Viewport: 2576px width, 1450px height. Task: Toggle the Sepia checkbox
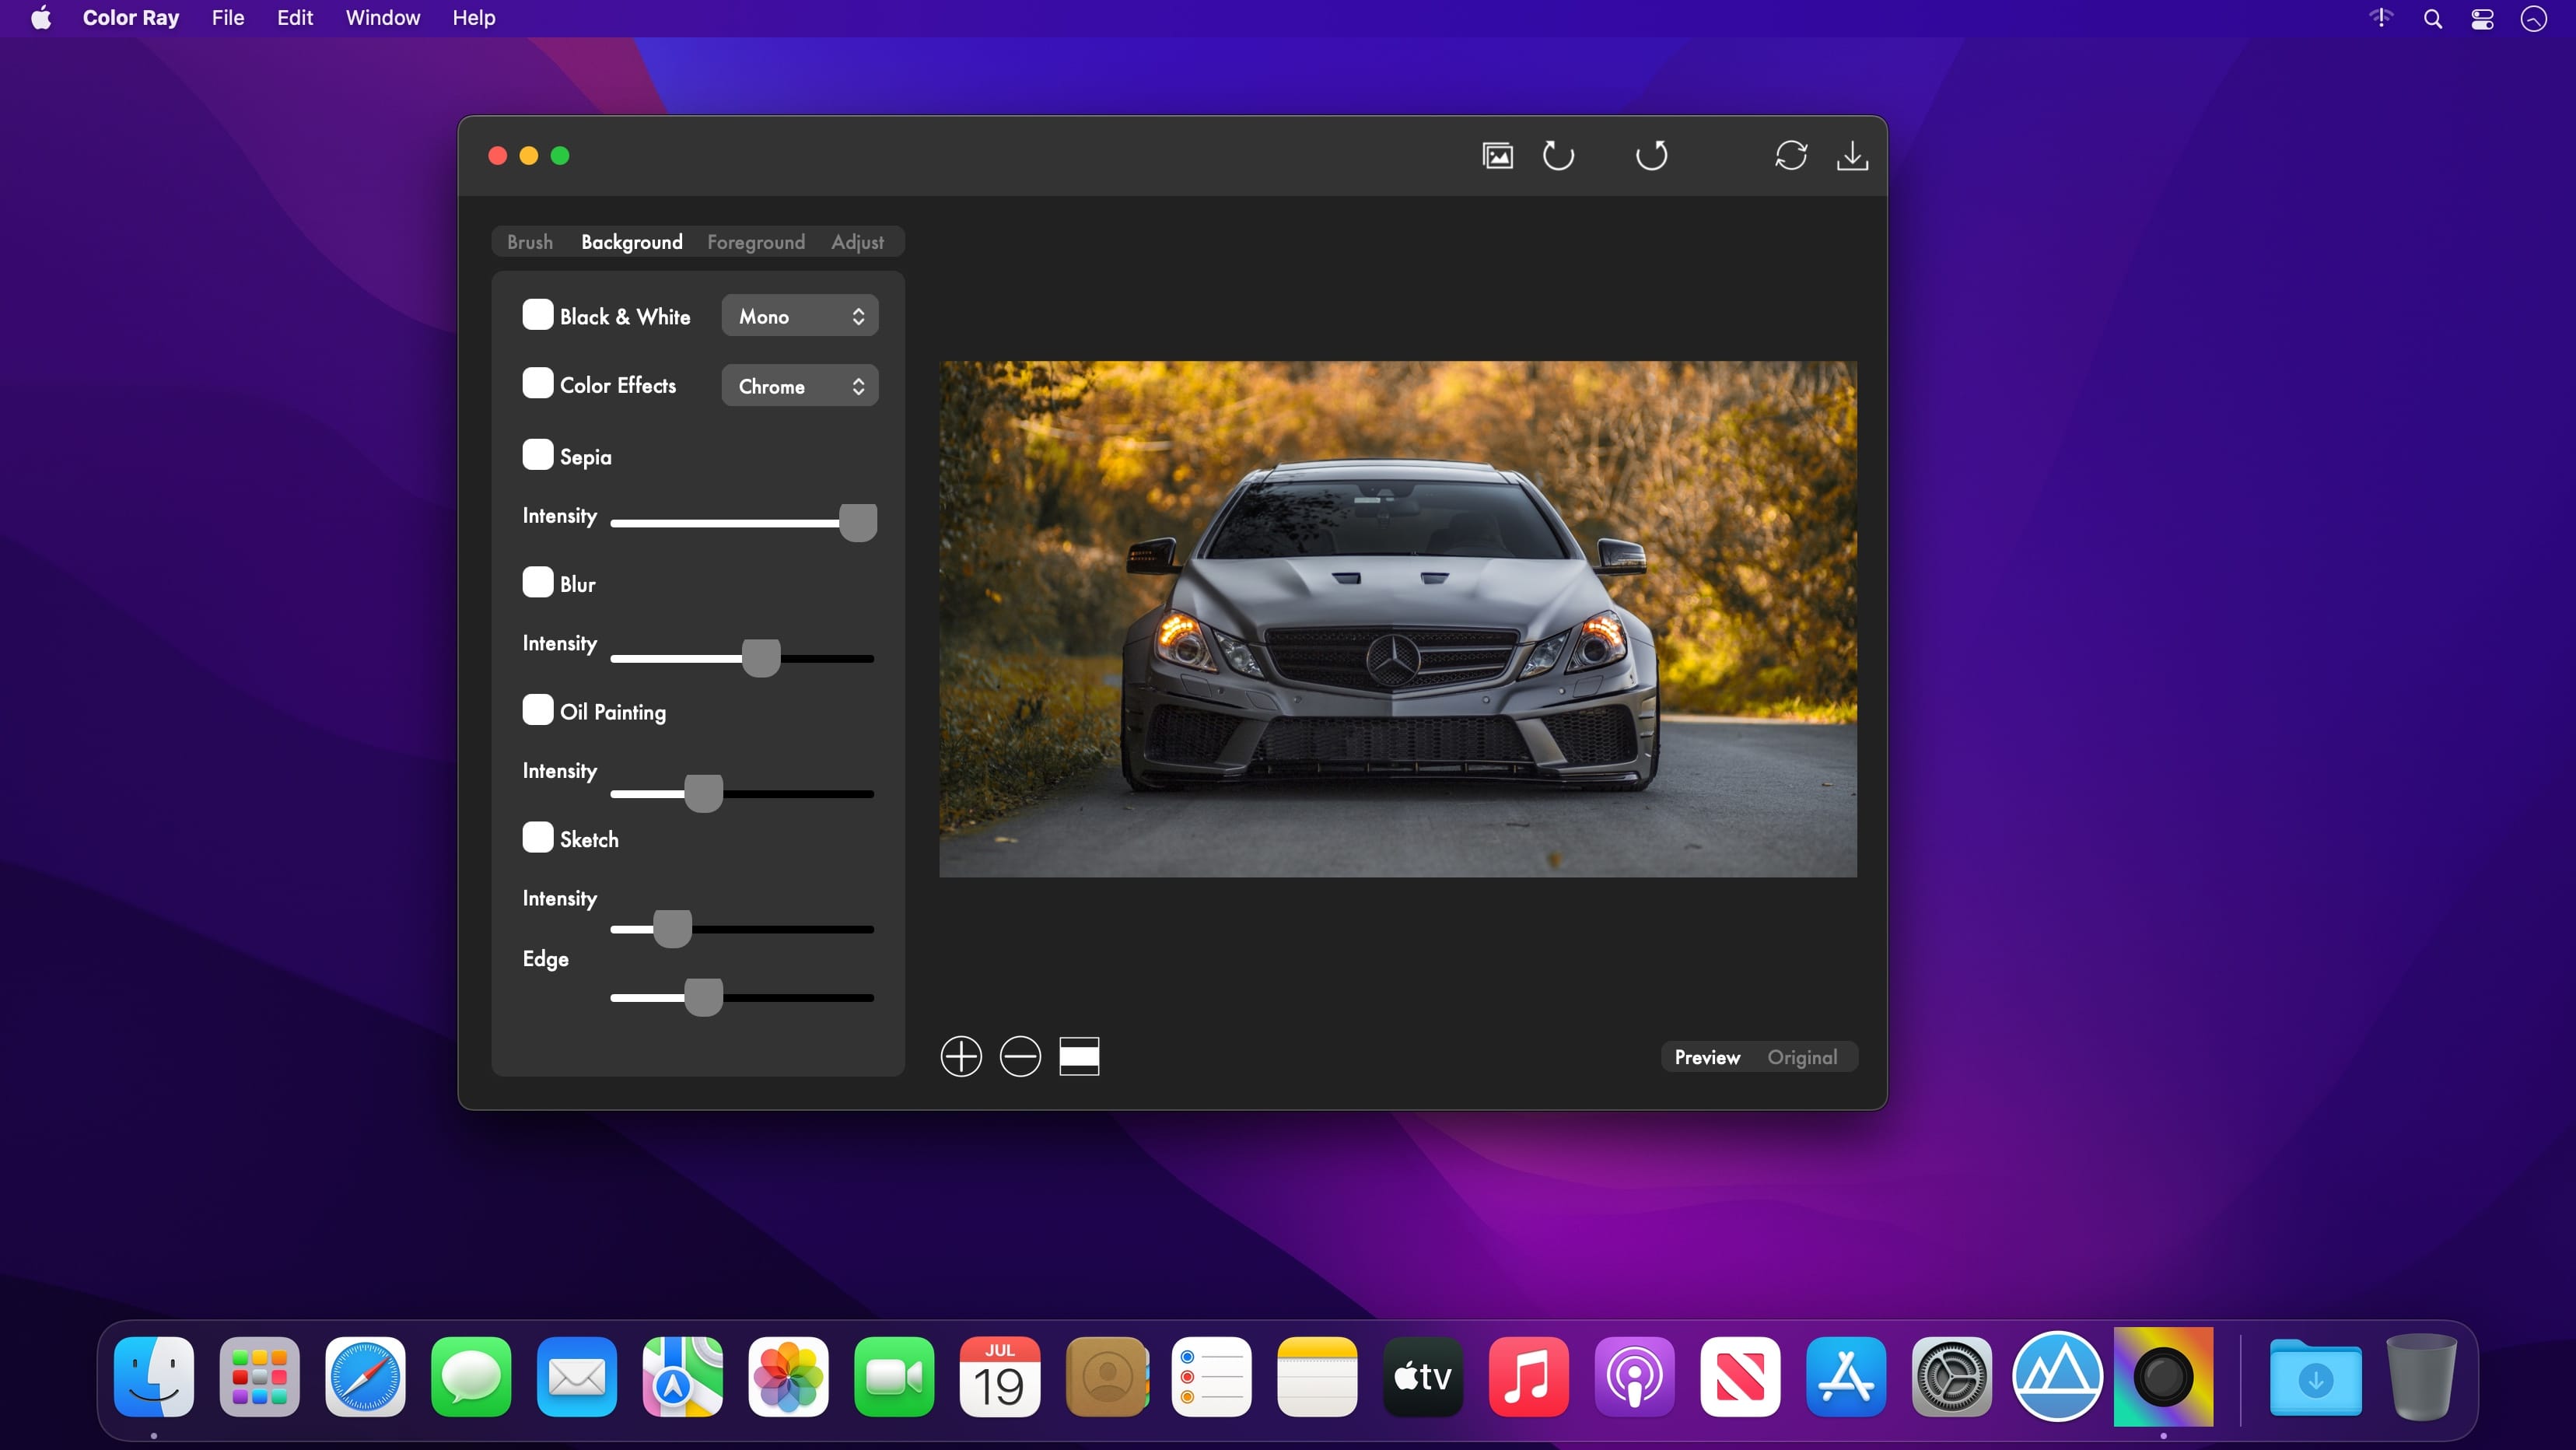(x=538, y=454)
